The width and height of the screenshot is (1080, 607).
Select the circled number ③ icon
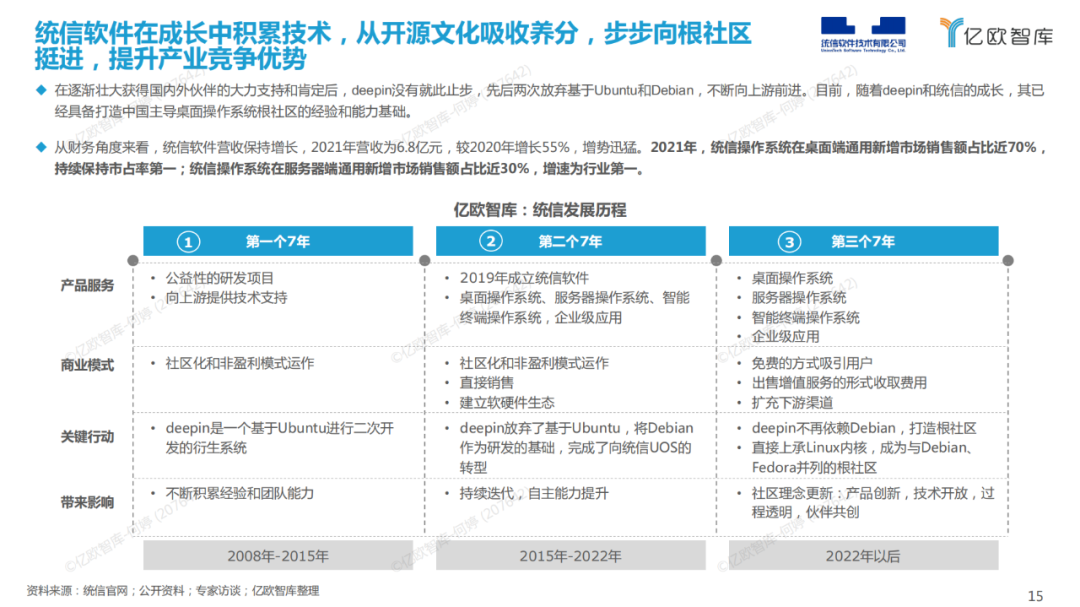click(x=789, y=241)
